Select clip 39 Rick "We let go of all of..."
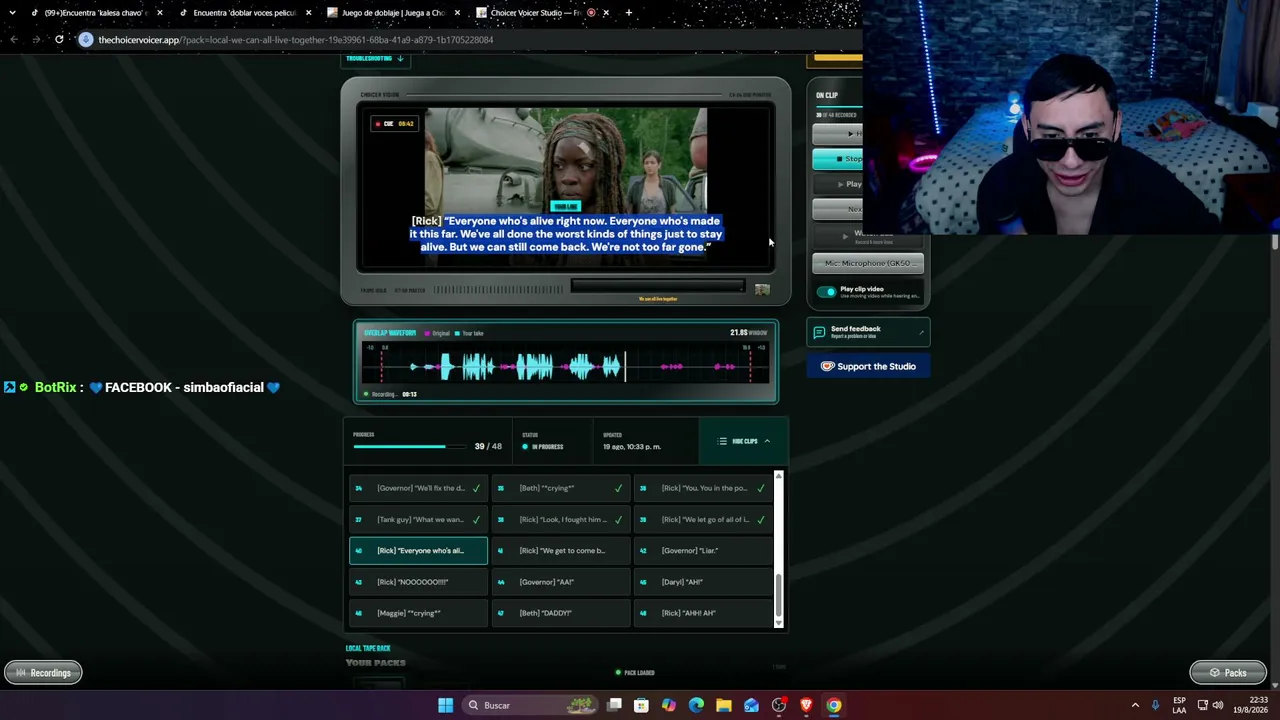The width and height of the screenshot is (1280, 720). coord(703,519)
